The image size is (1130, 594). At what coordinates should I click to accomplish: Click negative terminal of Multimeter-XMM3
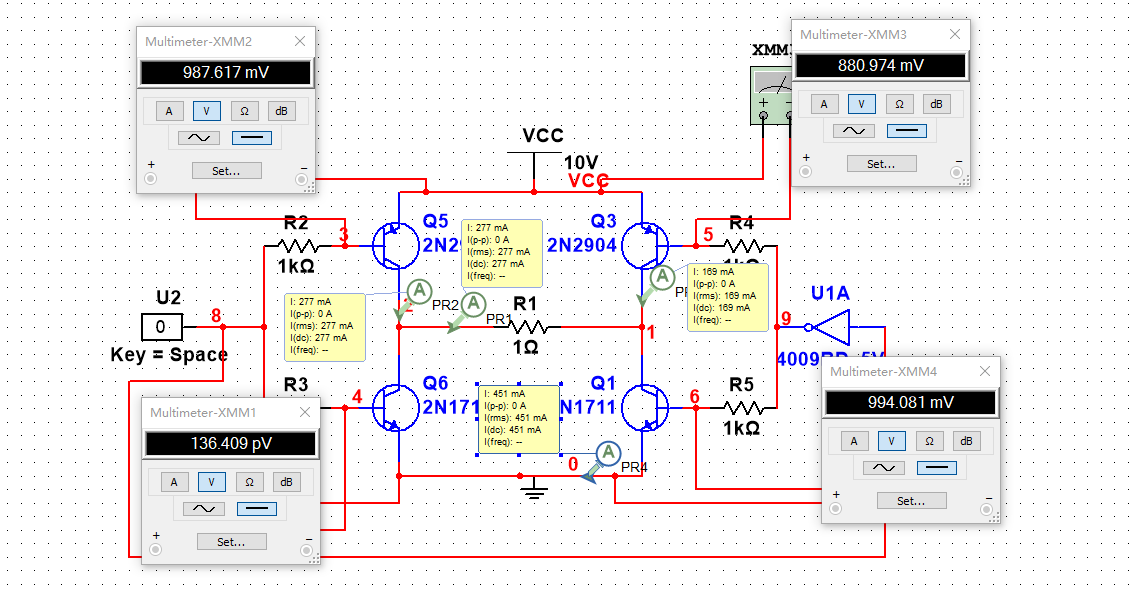(x=956, y=172)
